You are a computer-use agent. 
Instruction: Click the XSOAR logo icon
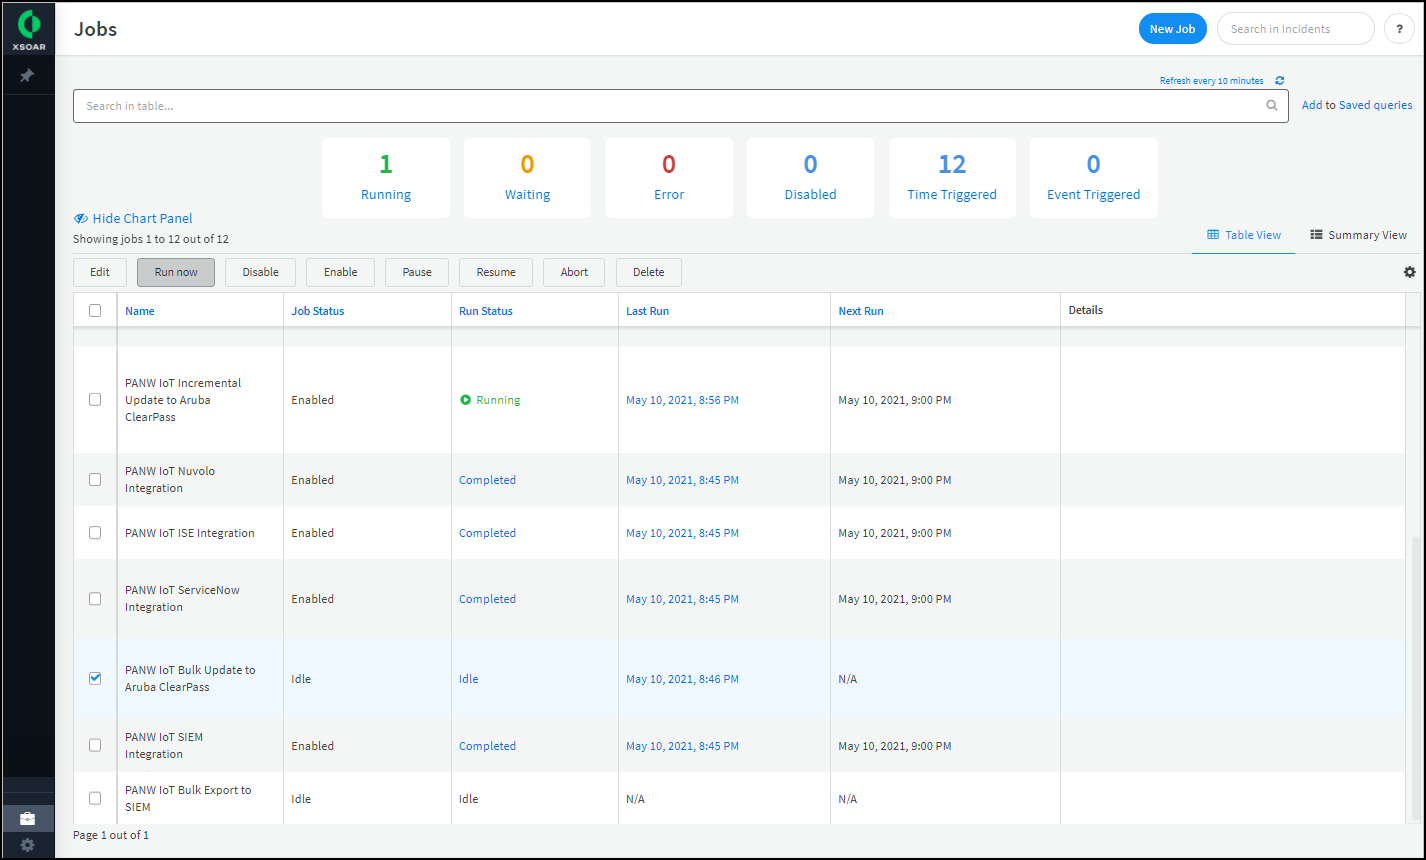pos(28,24)
